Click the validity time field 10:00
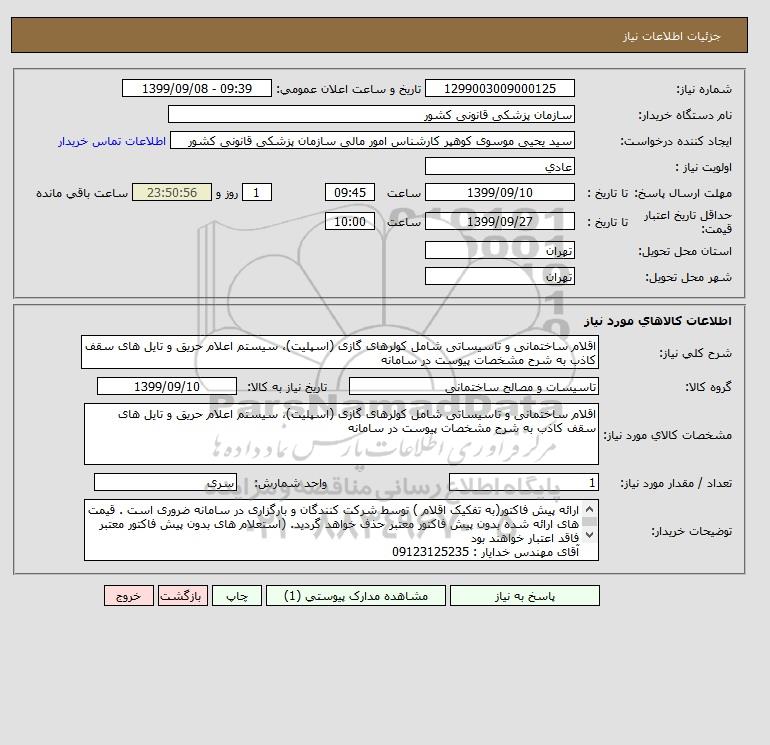The height and width of the screenshot is (745, 770). coord(350,221)
